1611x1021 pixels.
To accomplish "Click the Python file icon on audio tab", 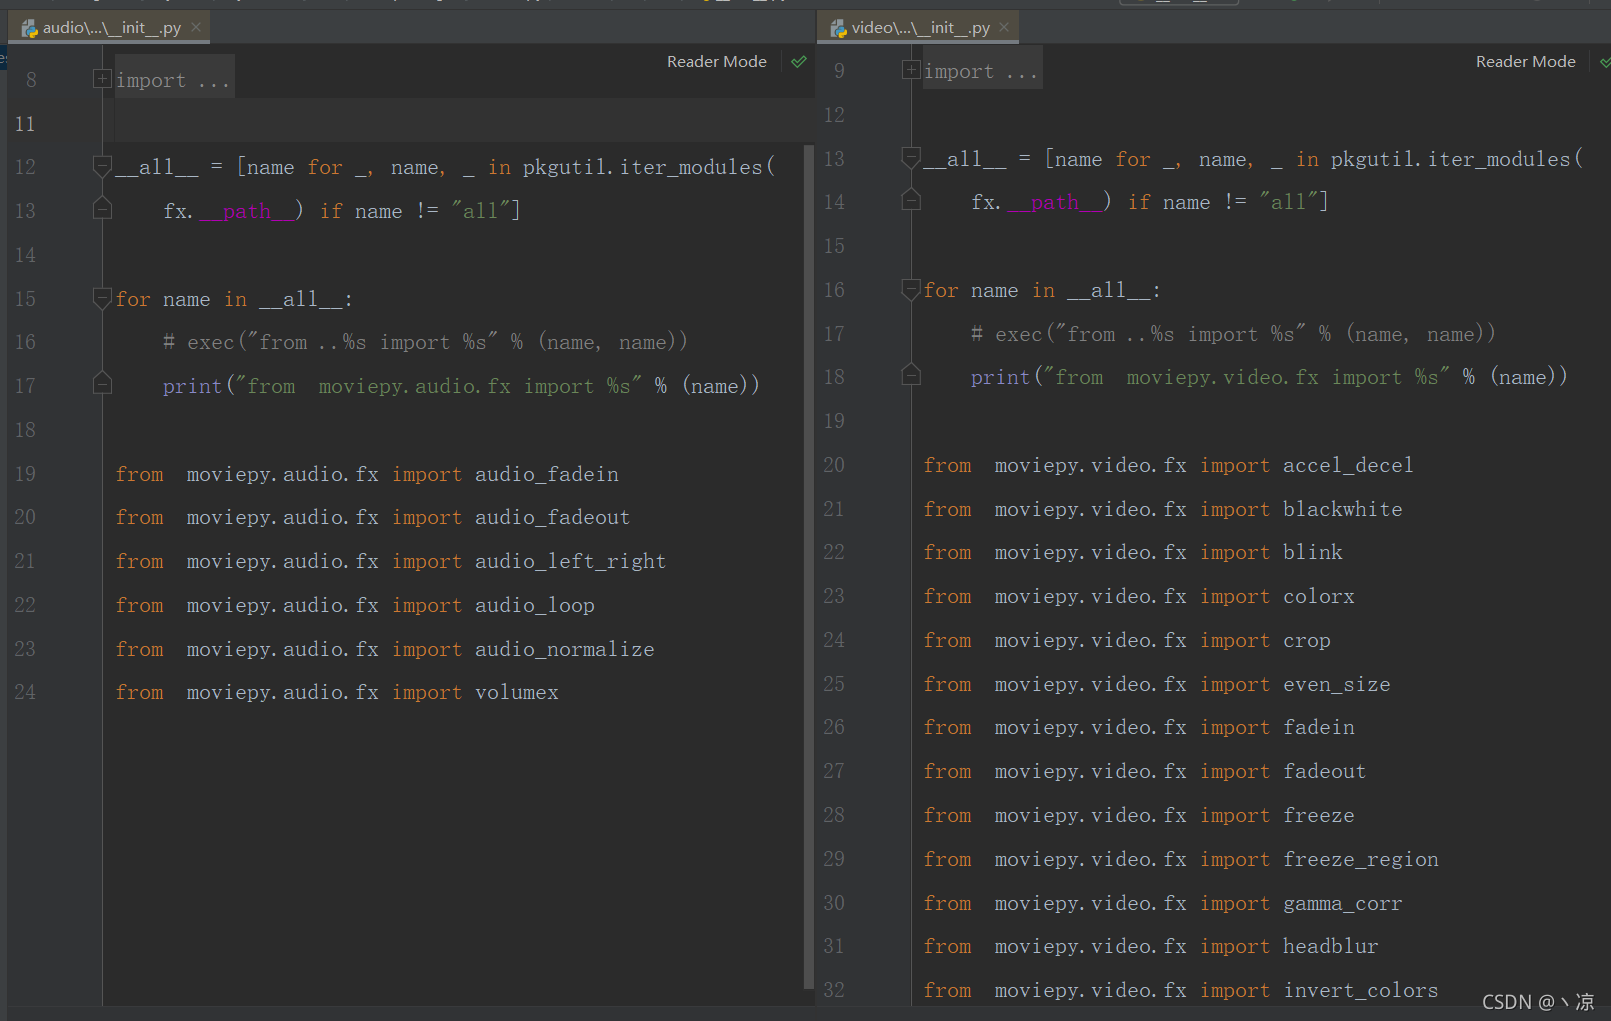I will [x=29, y=29].
